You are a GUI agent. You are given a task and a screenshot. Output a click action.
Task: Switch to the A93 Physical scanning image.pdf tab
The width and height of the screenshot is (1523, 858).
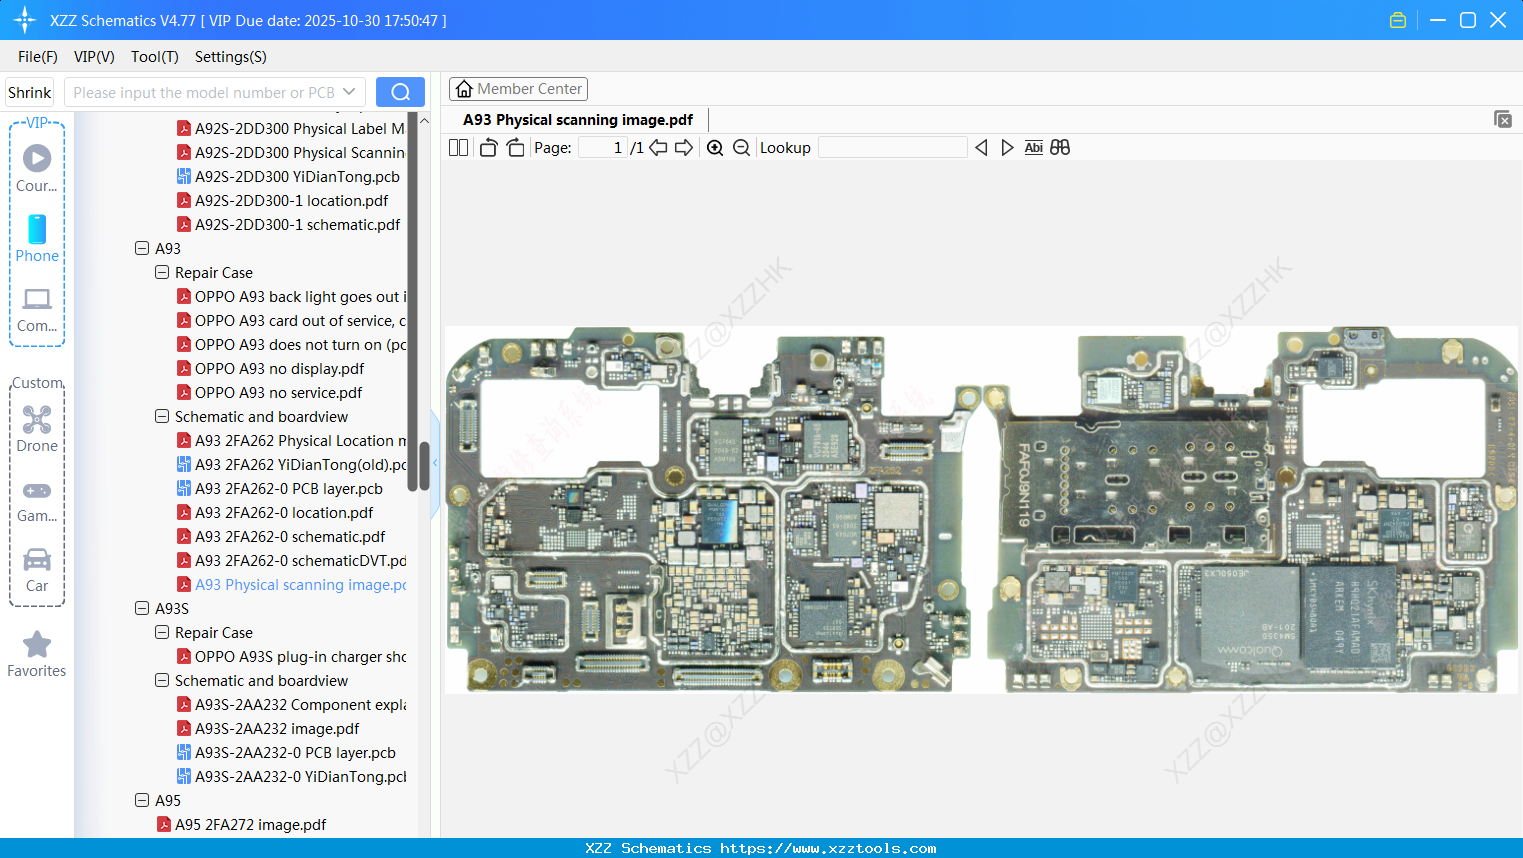(577, 119)
